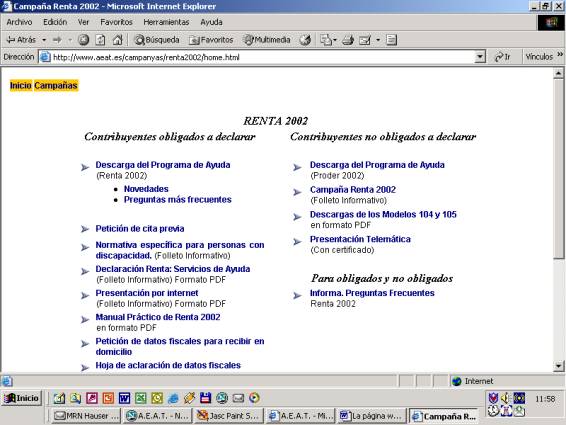Screen dimensions: 566x425
Task: Click the envelope quick launch icon
Action: click(238, 398)
